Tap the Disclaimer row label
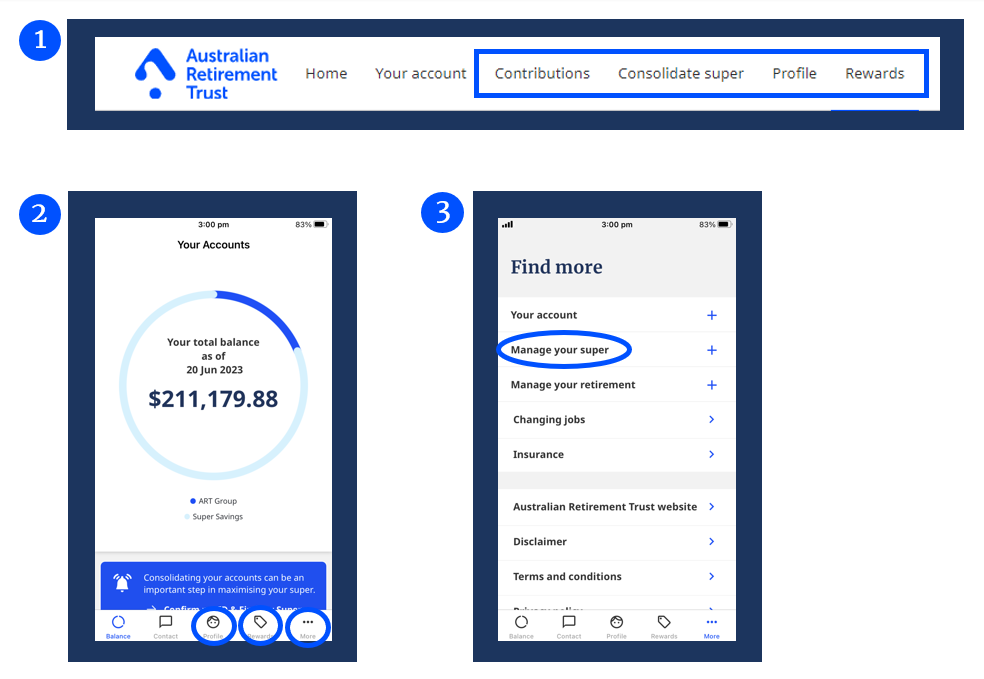Image resolution: width=984 pixels, height=679 pixels. pyautogui.click(x=540, y=542)
